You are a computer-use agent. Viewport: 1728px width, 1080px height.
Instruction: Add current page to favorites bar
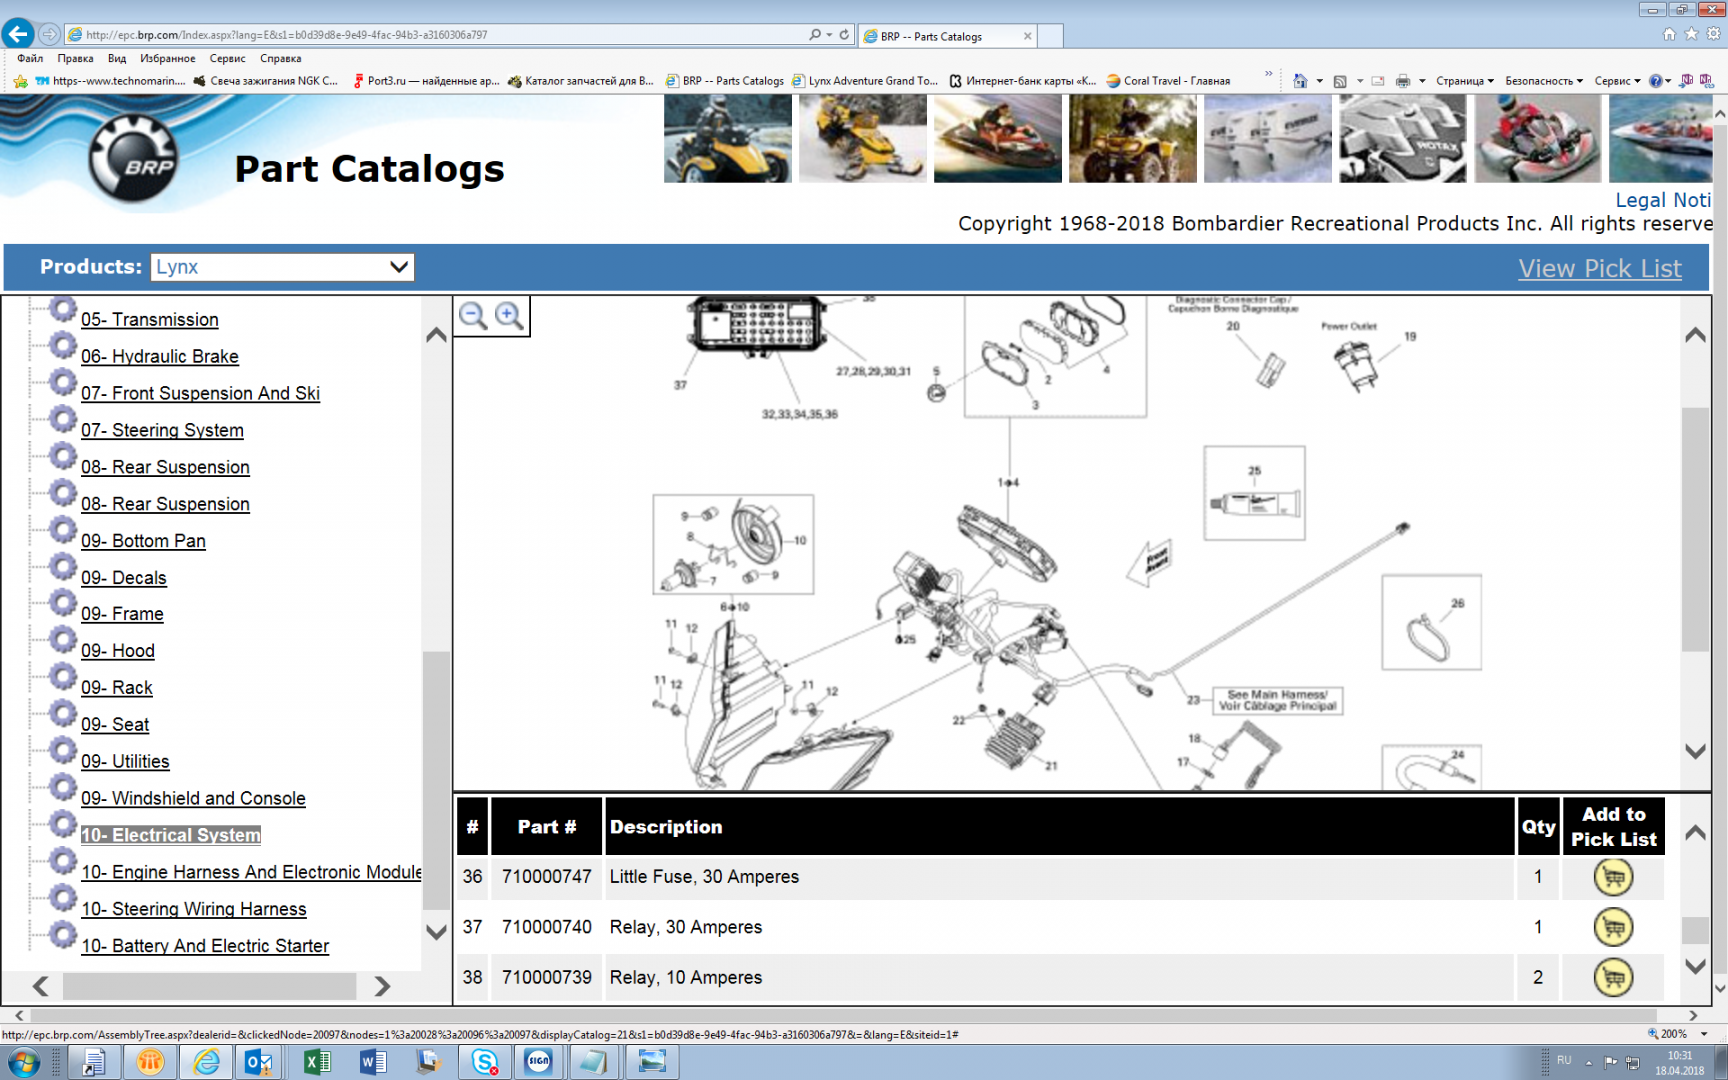tap(20, 81)
